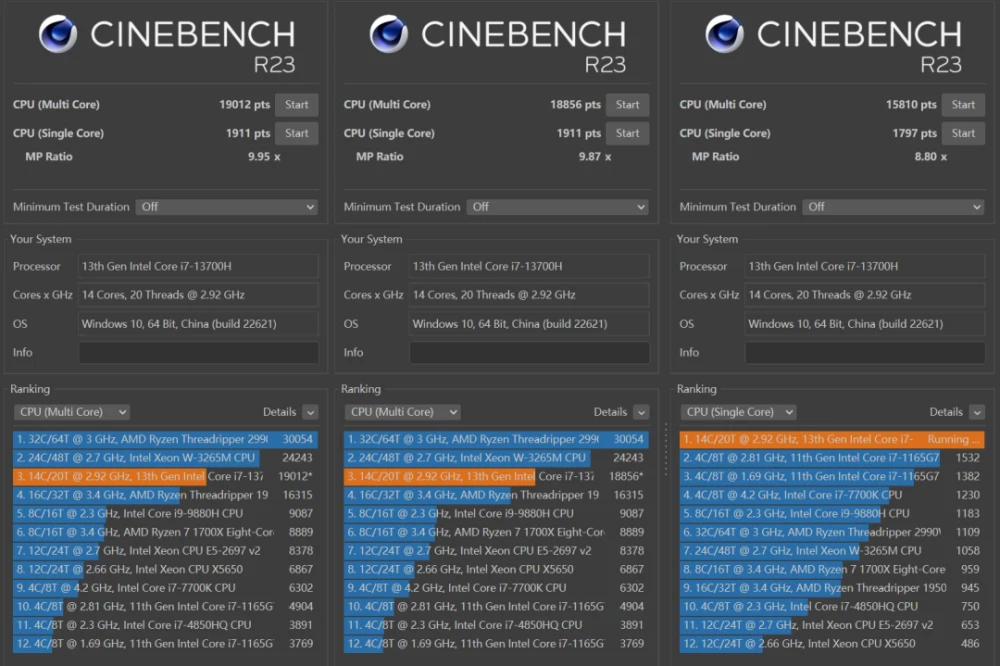
Task: Select the highlighted ranking row scoring 18856*
Action: coord(496,477)
